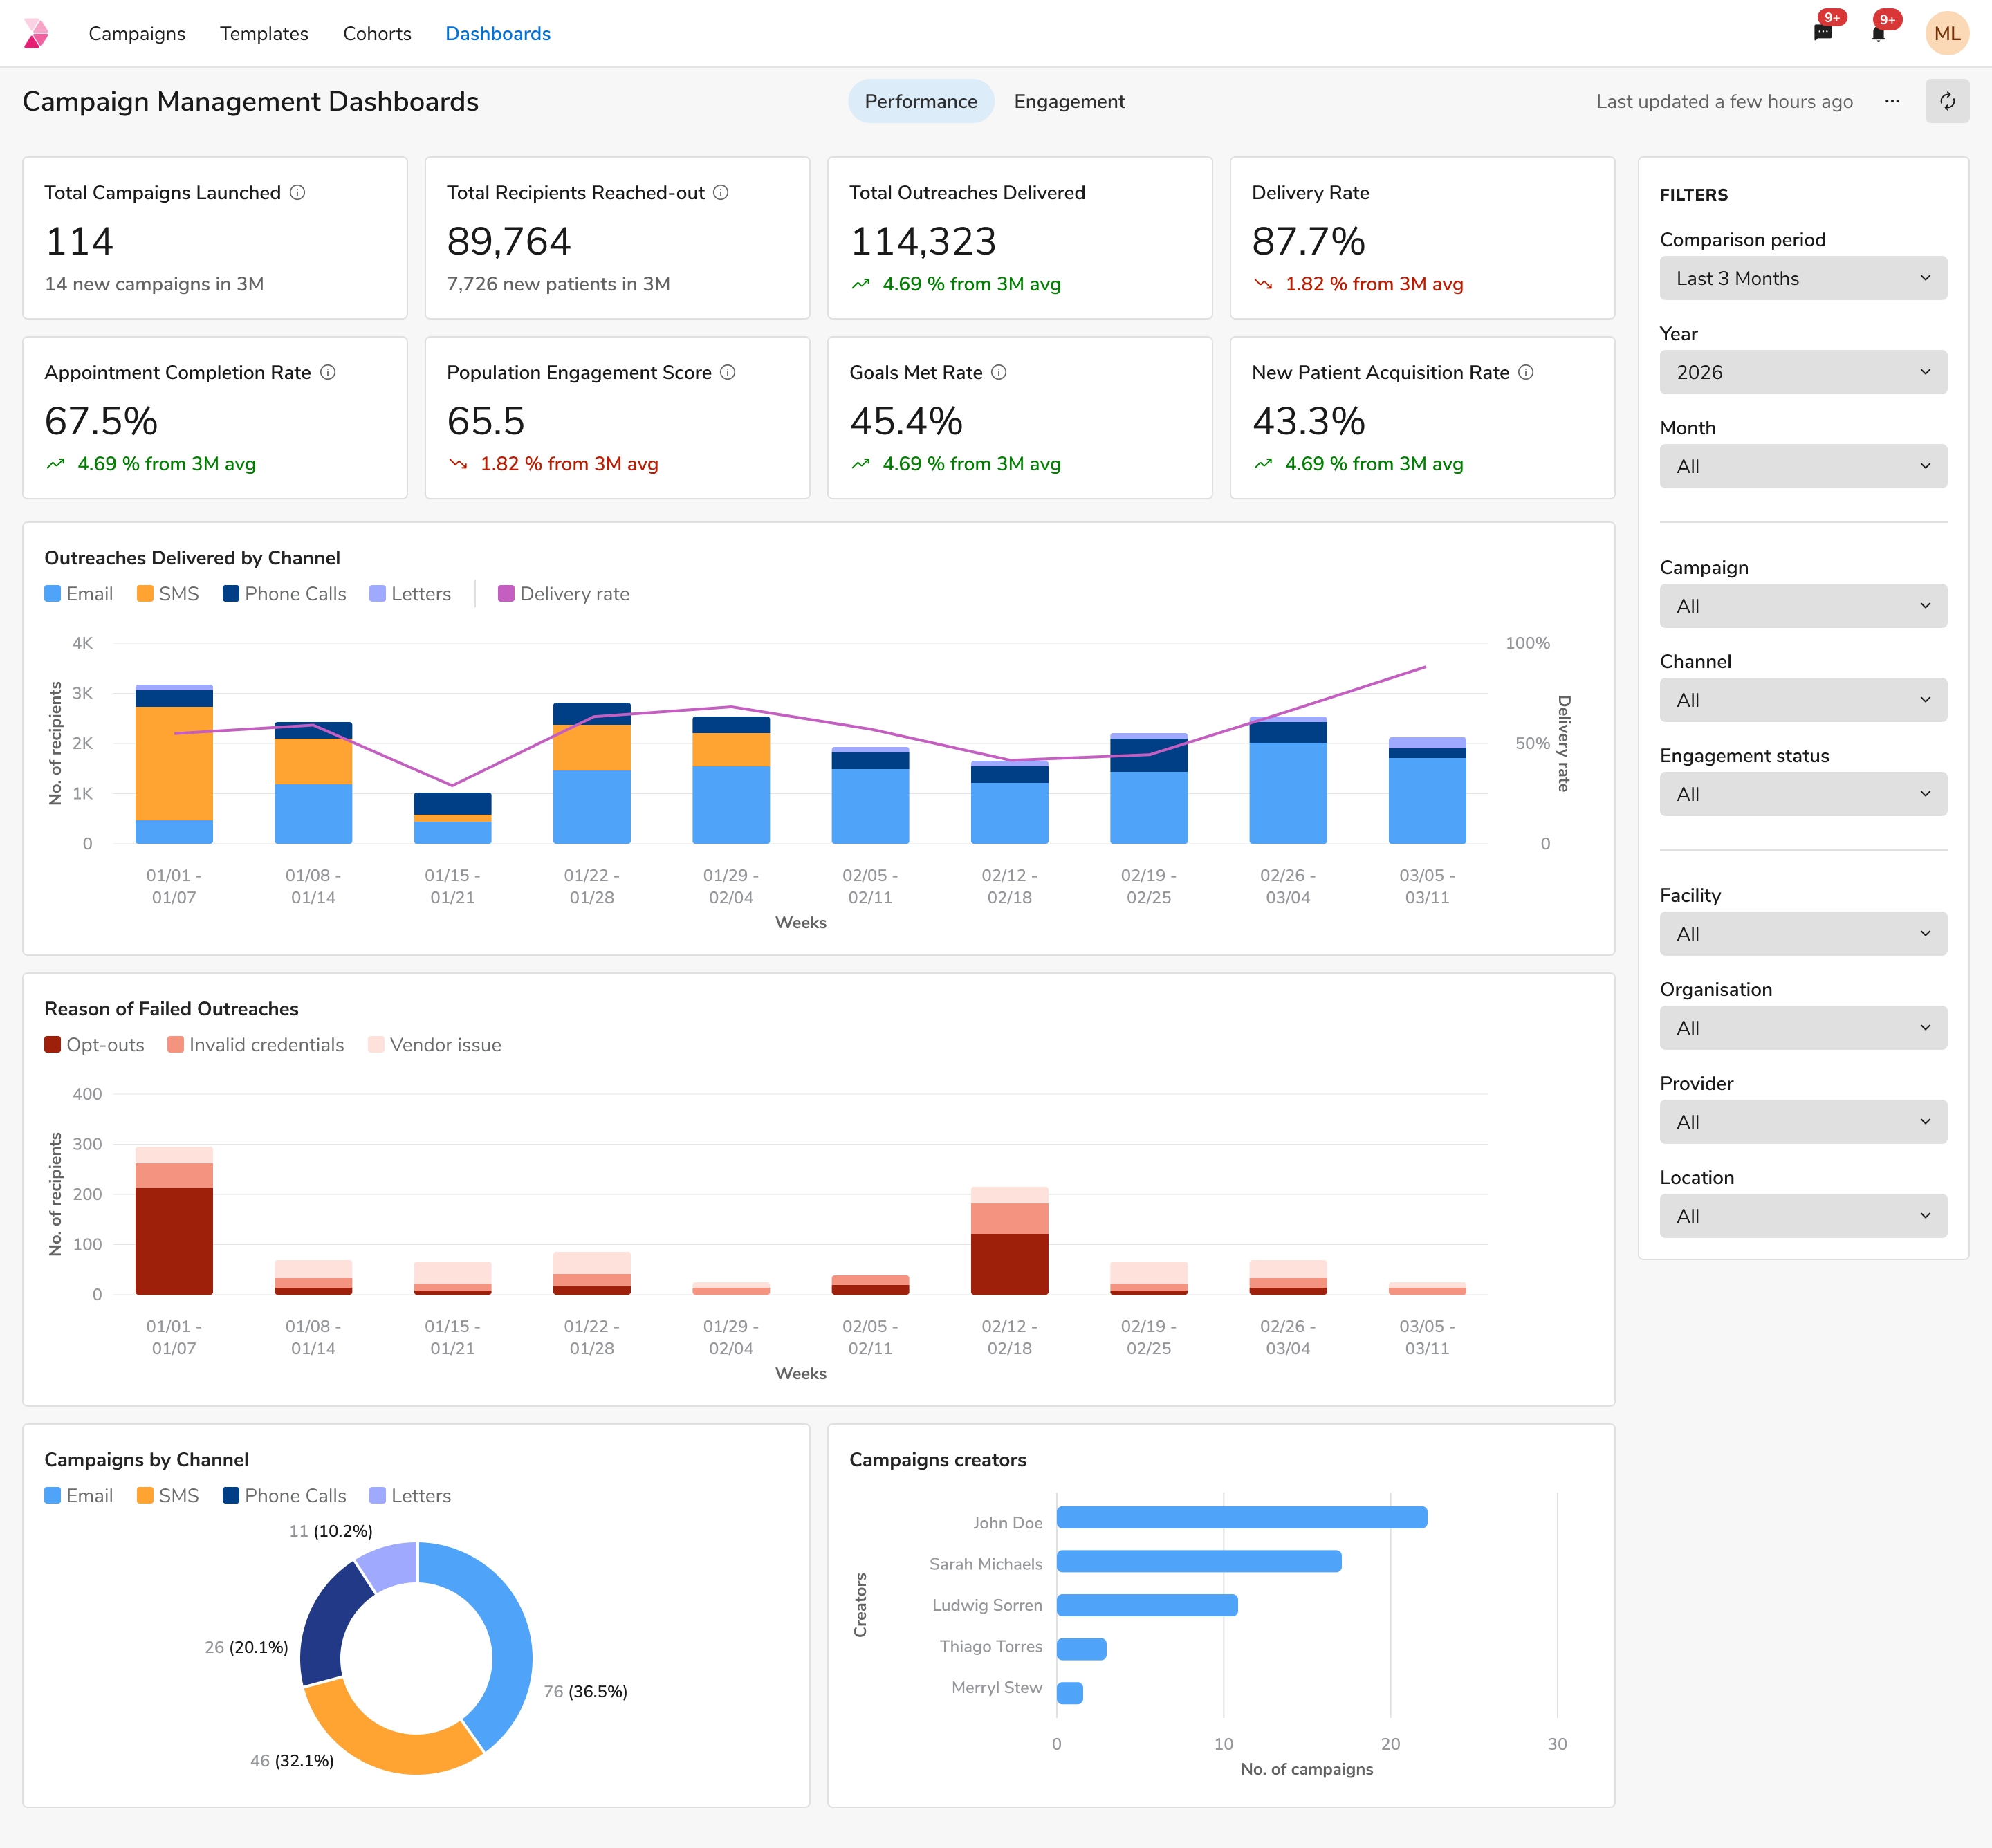Open the Campaign filter dropdown

[1803, 606]
